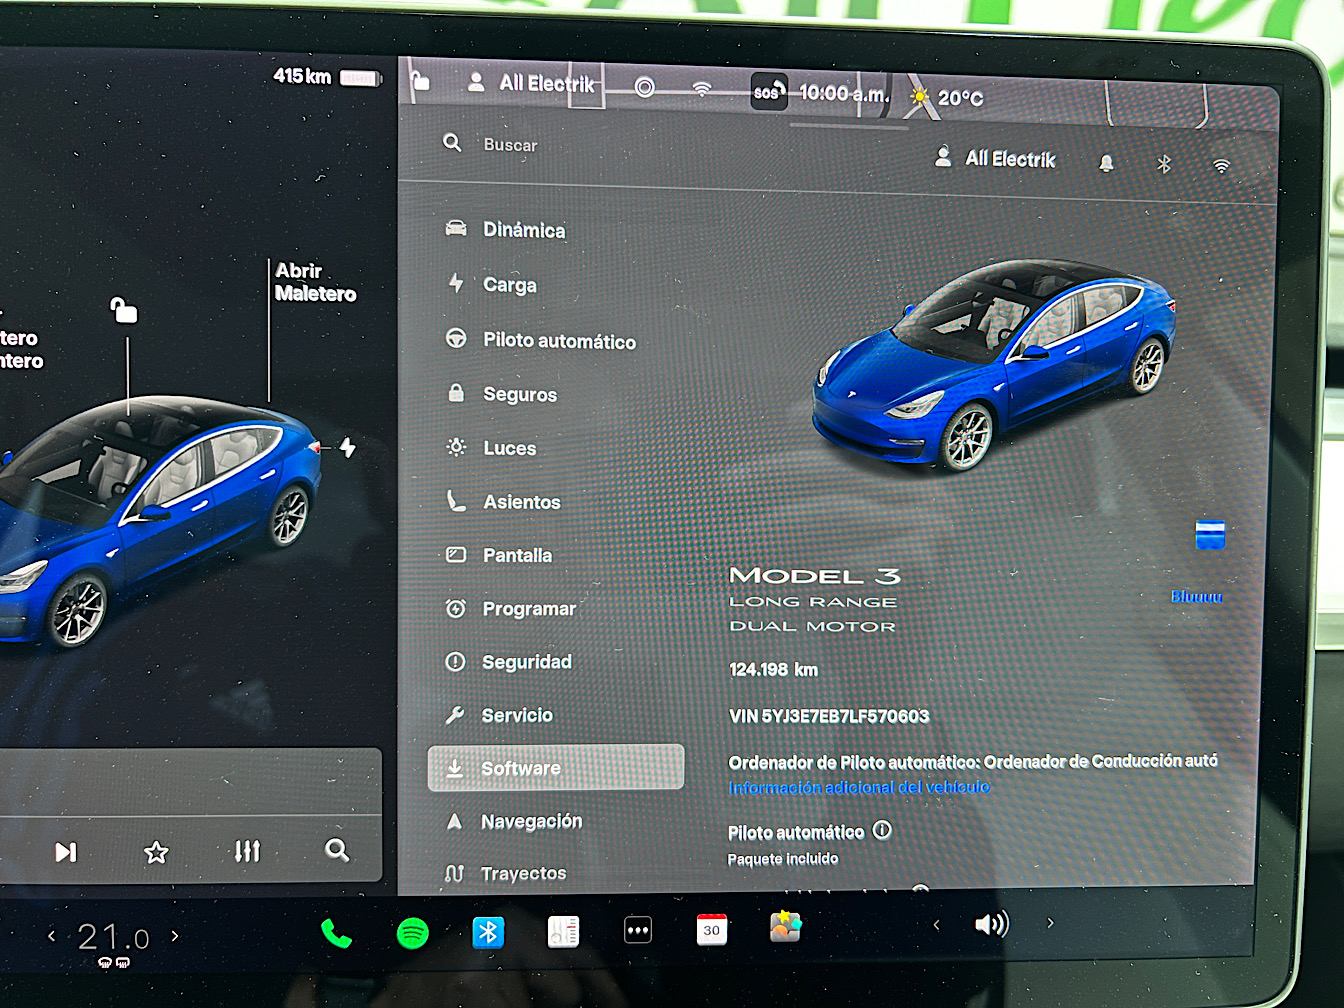Tap the favorite star icon in media player
Viewport: 1344px width, 1008px height.
coord(156,852)
